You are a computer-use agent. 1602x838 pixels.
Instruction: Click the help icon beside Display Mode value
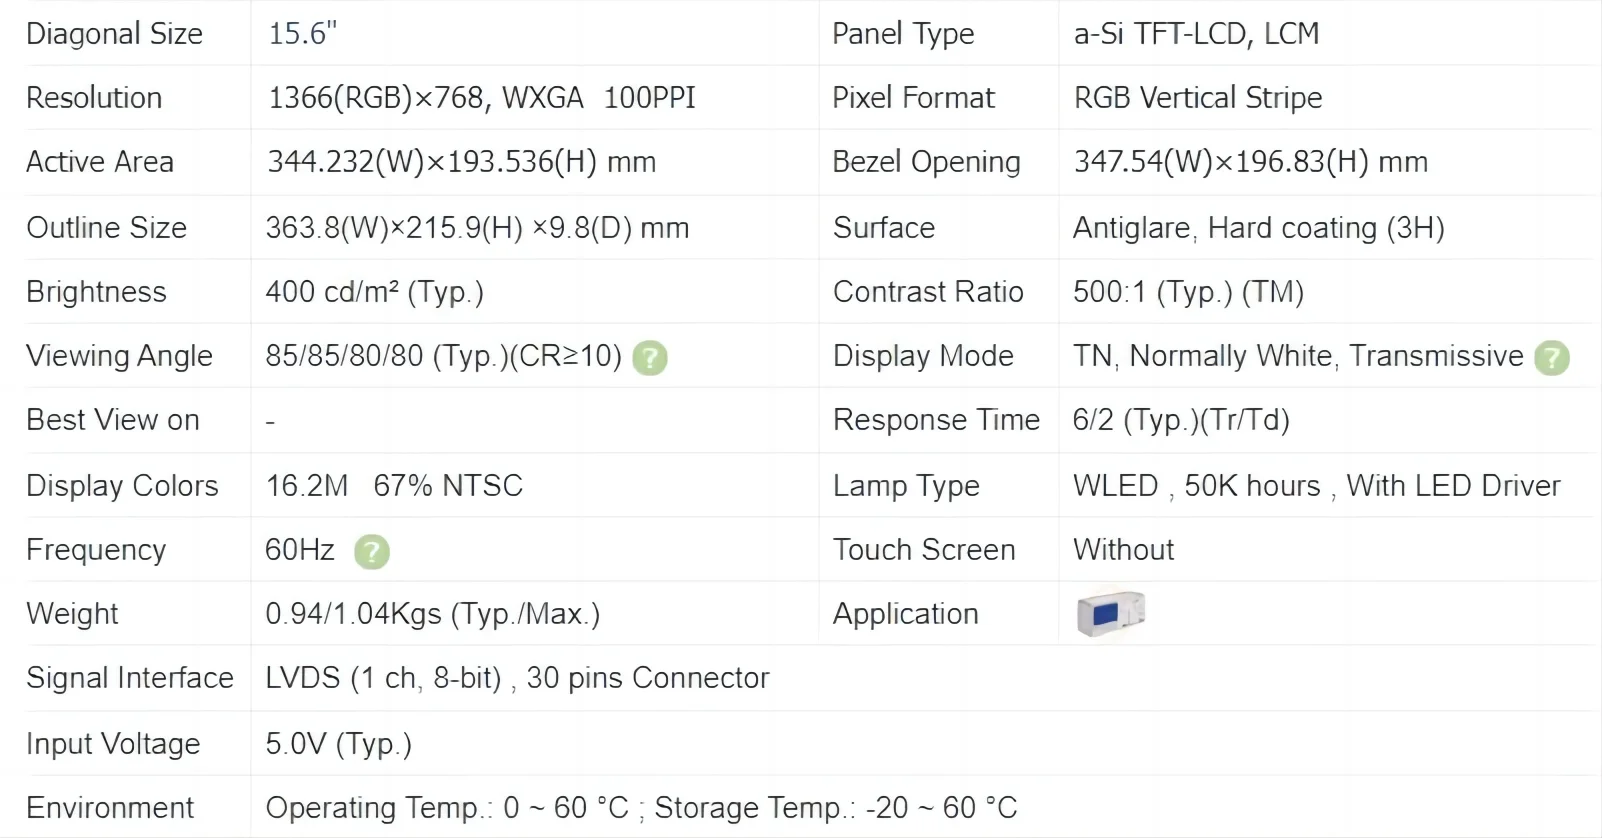1551,358
